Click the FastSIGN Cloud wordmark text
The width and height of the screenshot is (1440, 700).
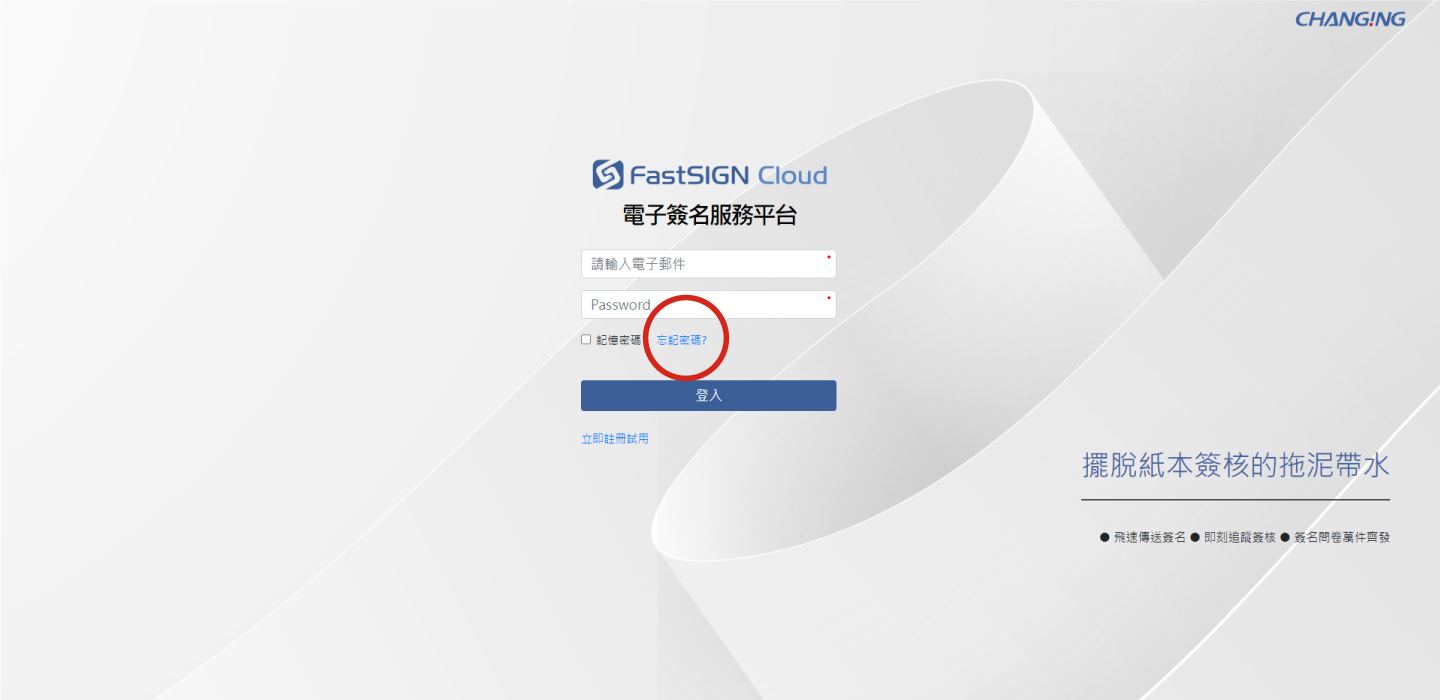click(727, 176)
